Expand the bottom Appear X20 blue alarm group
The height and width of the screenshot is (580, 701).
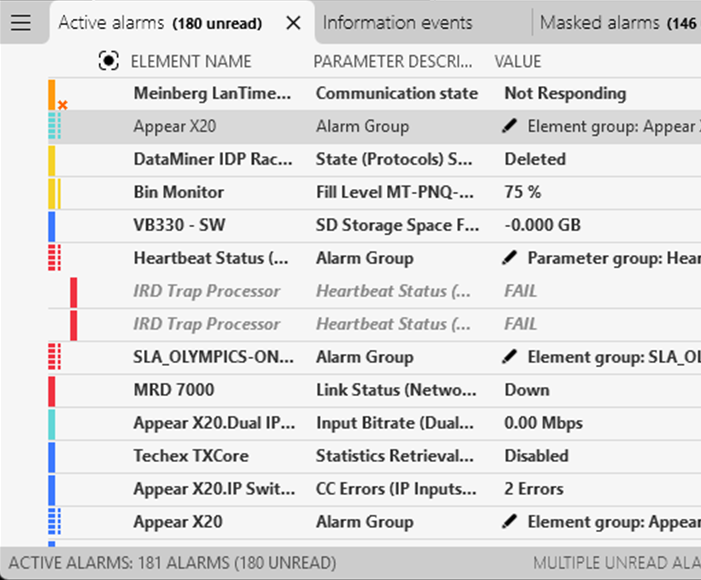55,521
